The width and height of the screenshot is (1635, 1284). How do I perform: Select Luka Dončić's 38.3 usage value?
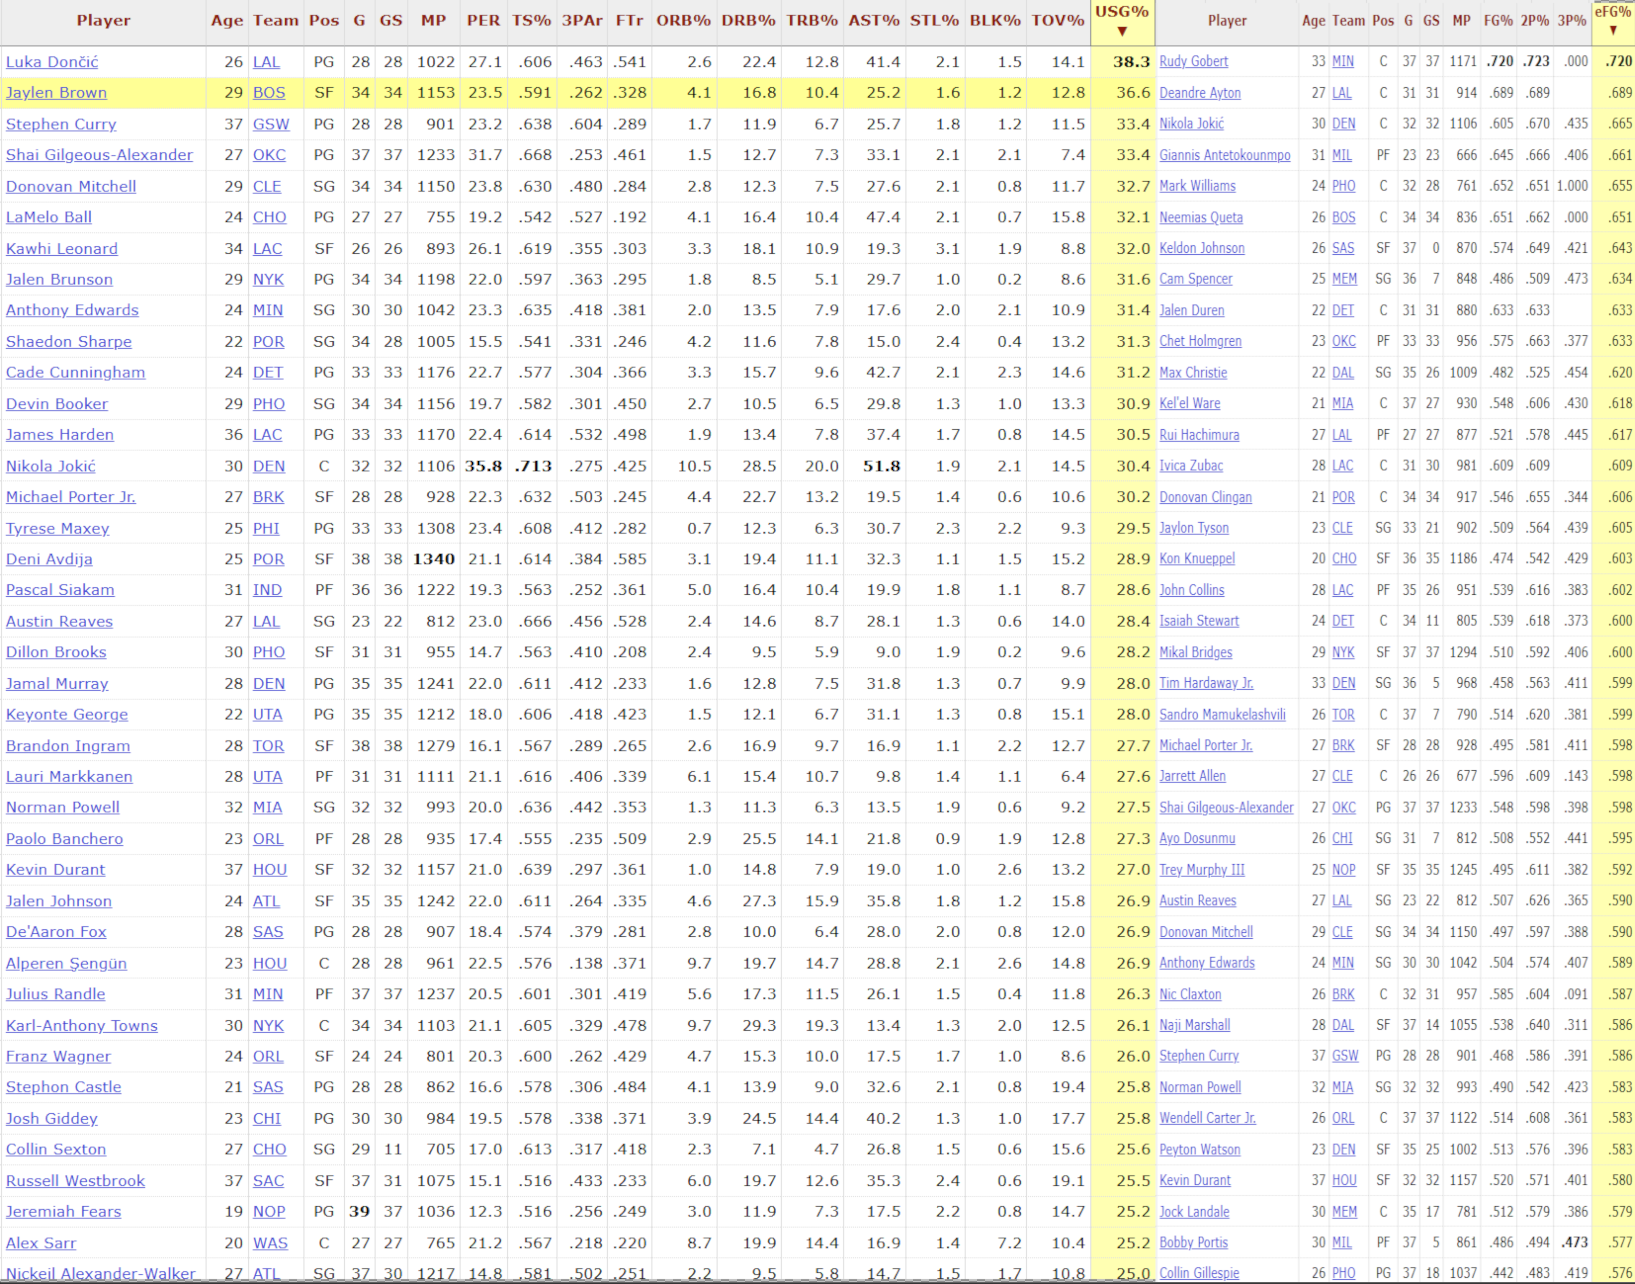coord(1131,62)
